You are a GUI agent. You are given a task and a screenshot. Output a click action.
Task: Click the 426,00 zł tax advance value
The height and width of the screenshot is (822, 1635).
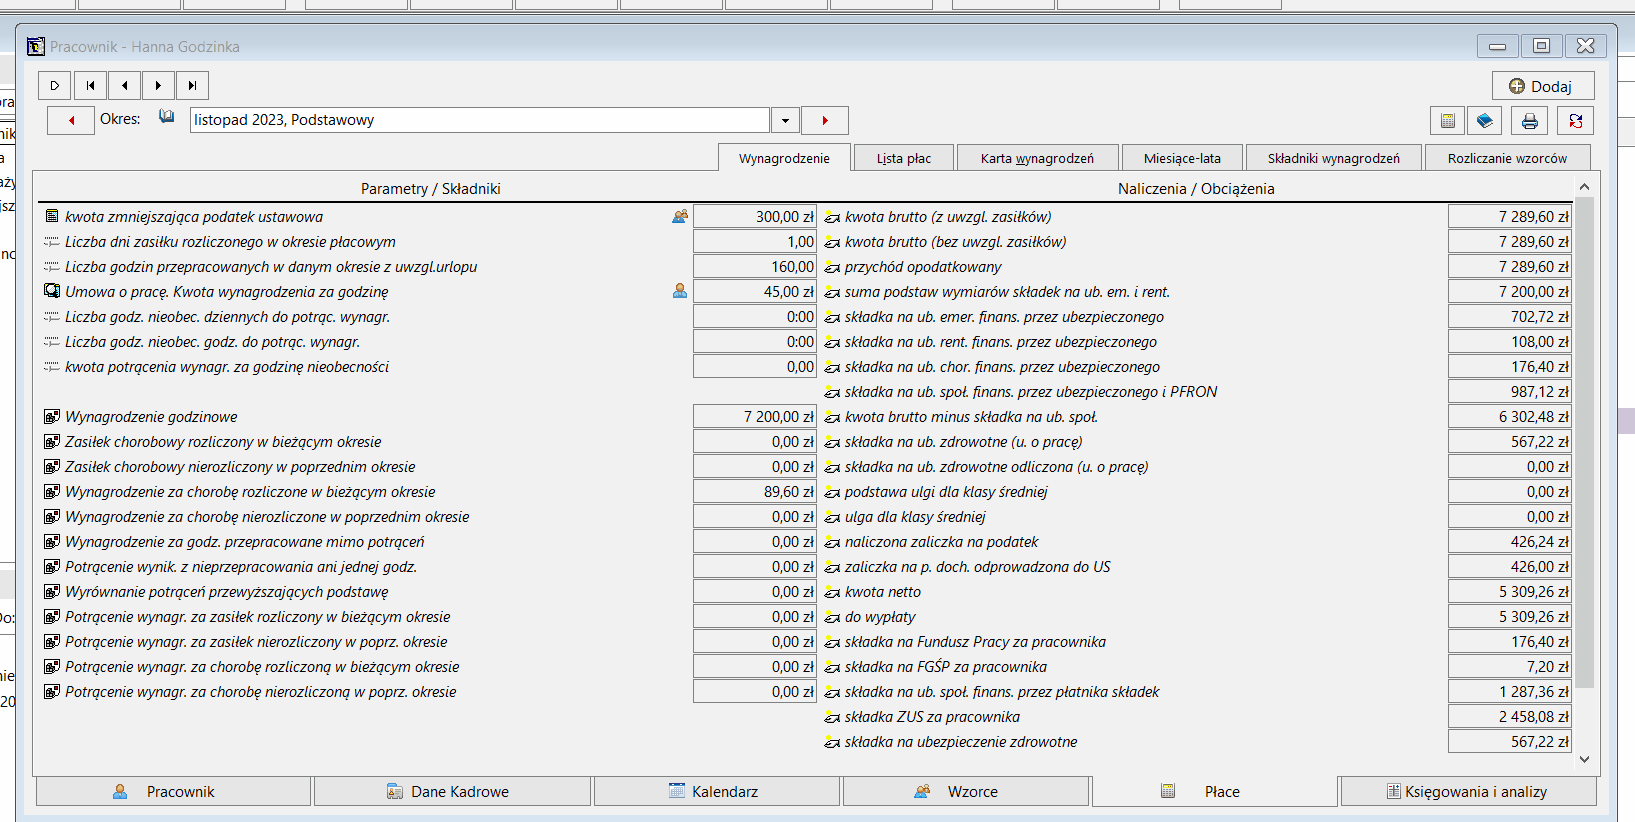[x=1510, y=567]
